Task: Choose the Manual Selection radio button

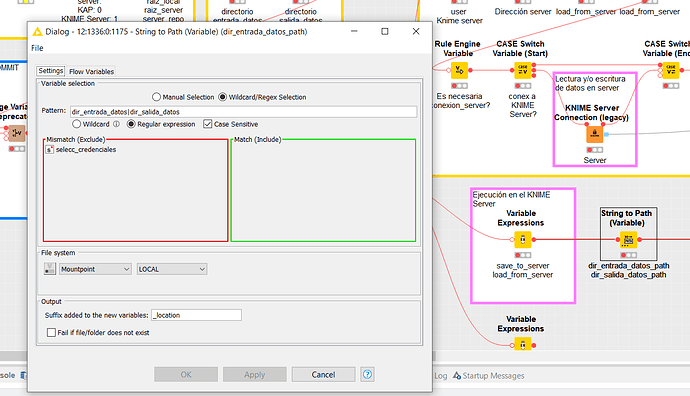Action: click(156, 97)
